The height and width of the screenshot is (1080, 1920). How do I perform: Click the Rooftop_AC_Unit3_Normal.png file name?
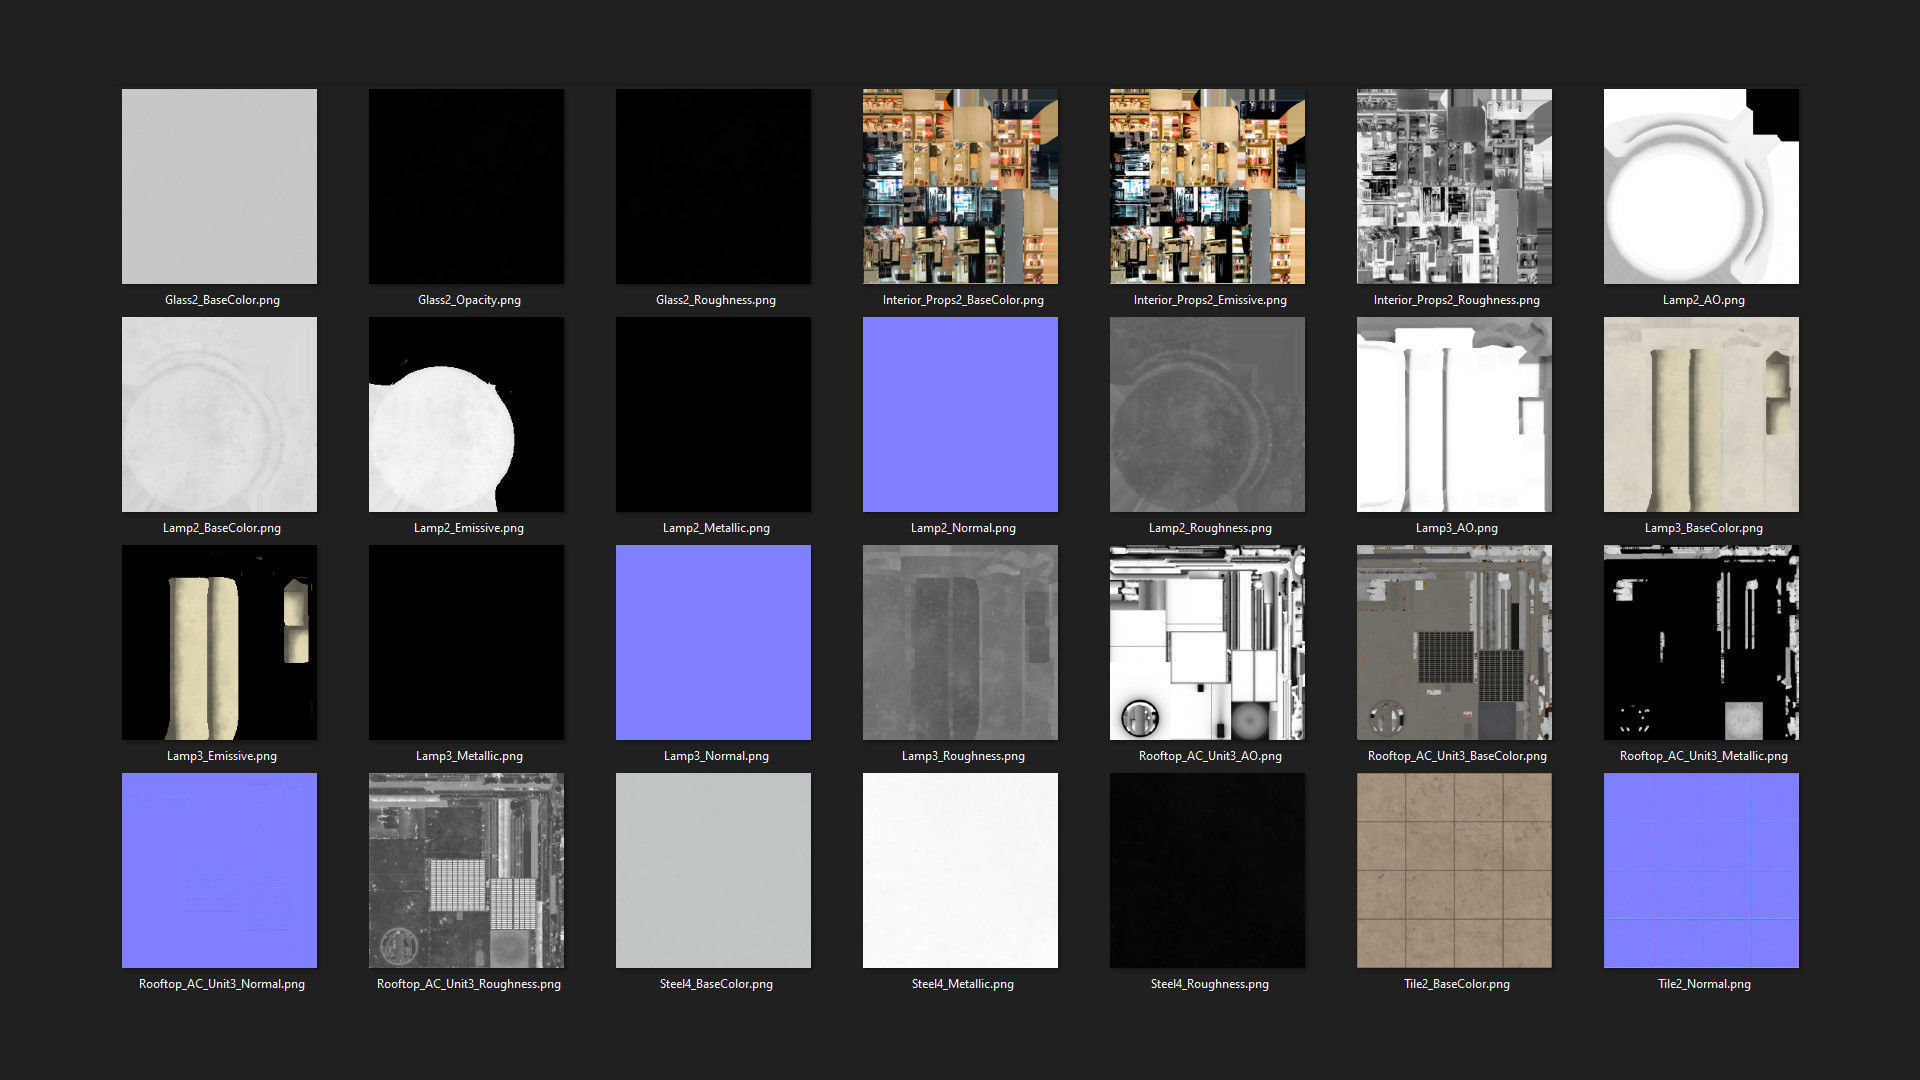click(x=222, y=984)
